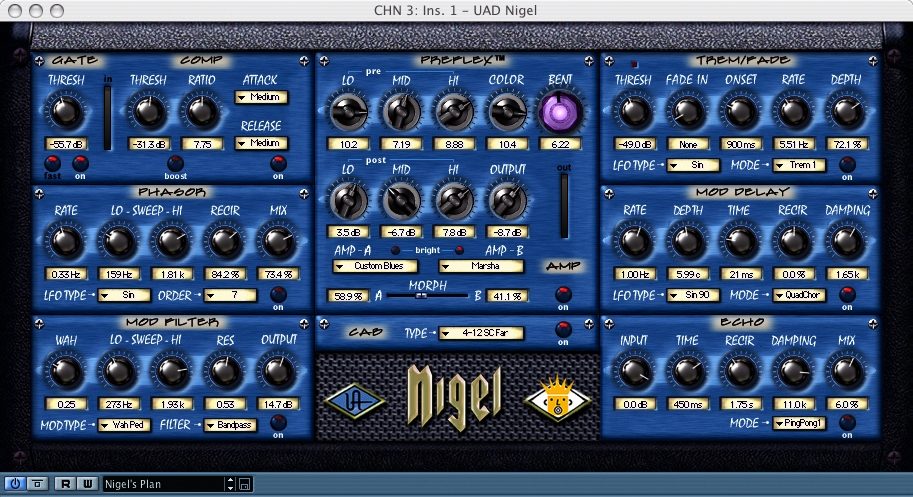Click the Nigel's Plan preset name field
Viewport: 913px width, 497px height.
[x=164, y=484]
